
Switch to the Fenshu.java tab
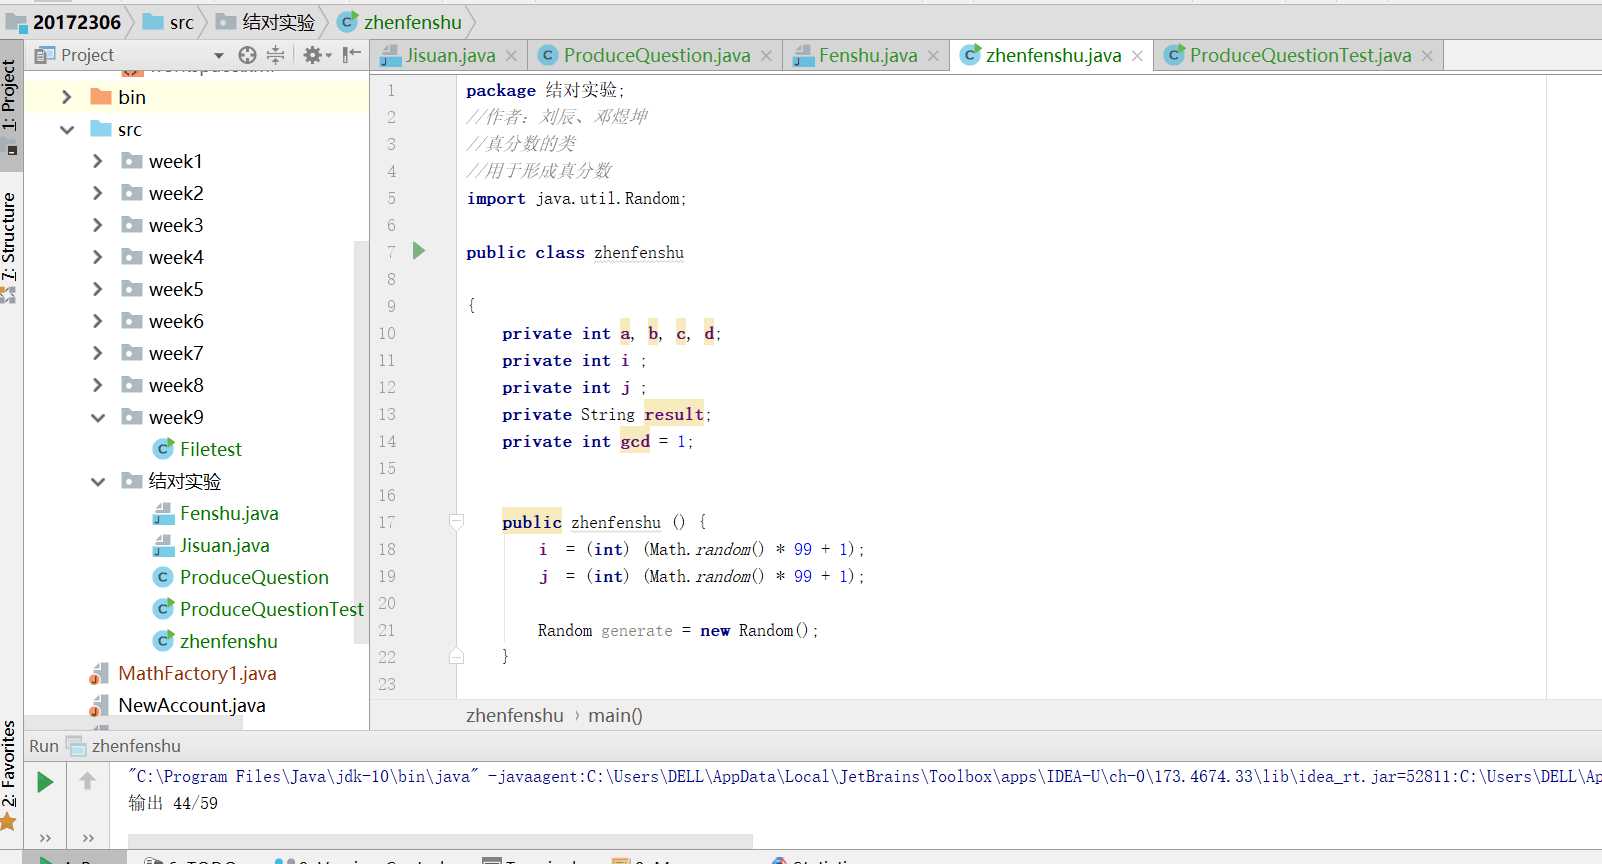point(867,56)
